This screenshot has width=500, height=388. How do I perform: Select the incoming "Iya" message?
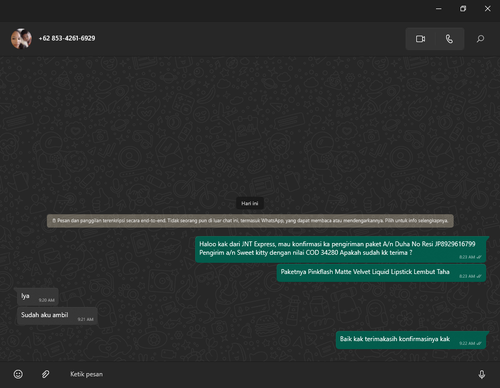click(x=38, y=297)
